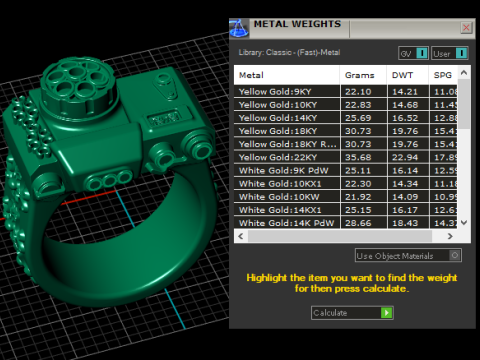Viewport: 480px width, 360px height.
Task: Click the 14.09 DWT value
Action: coord(405,197)
